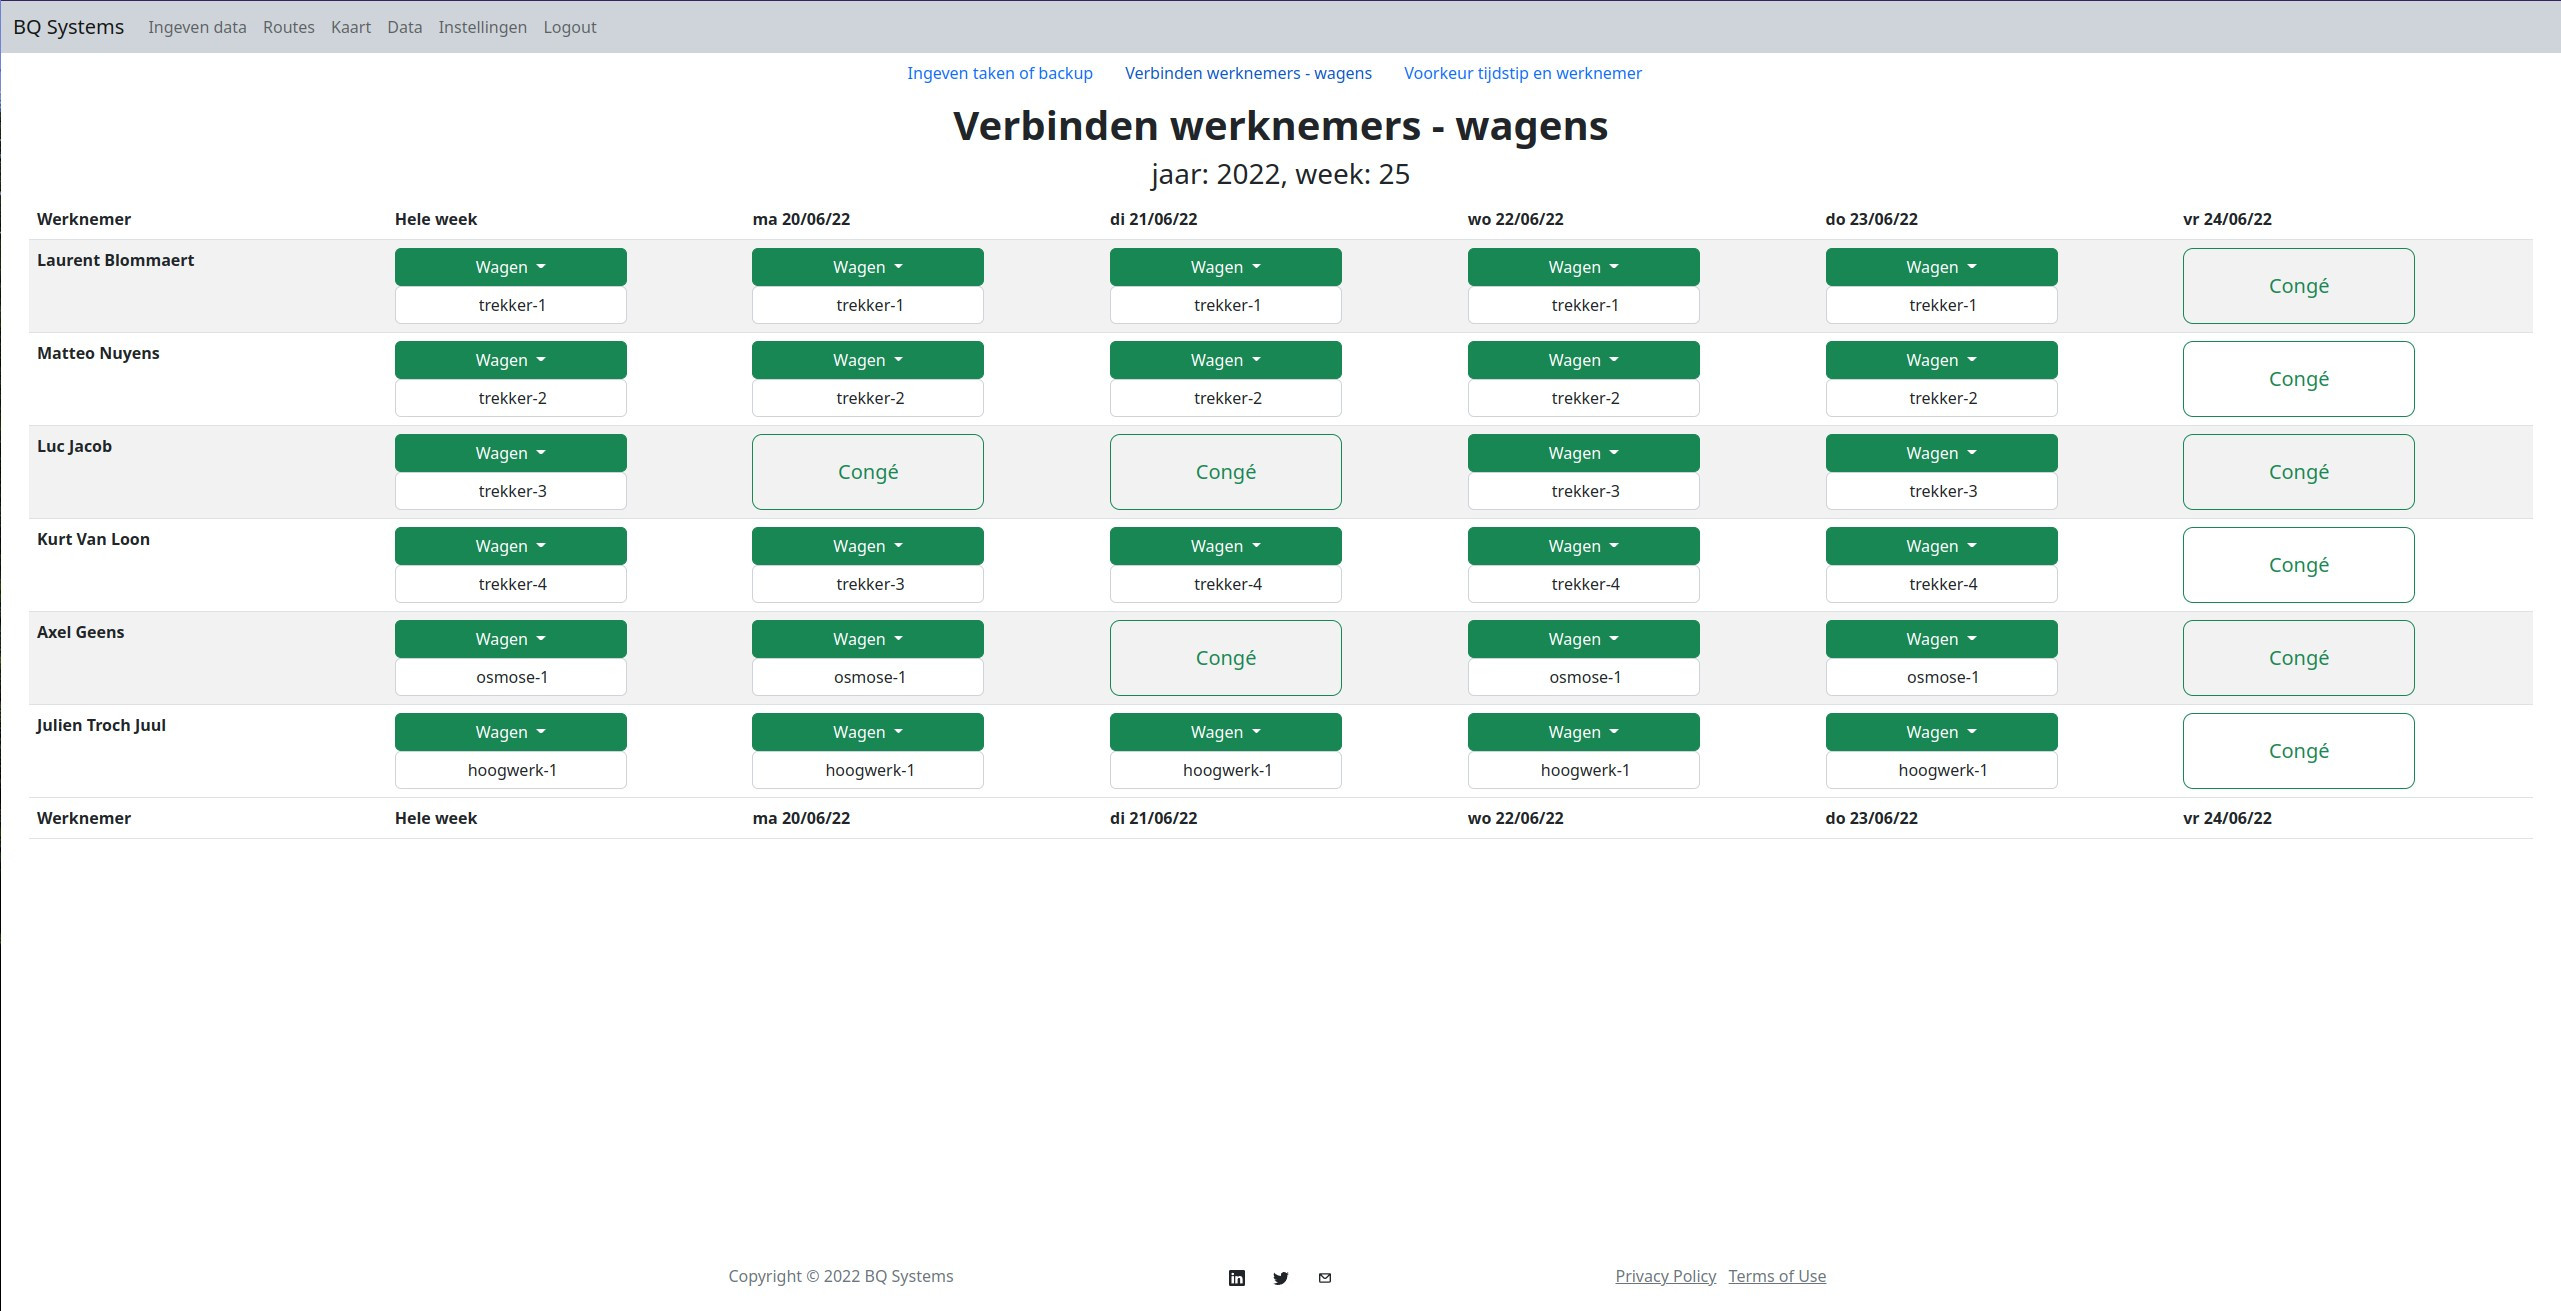This screenshot has height=1311, width=2561.
Task: Click the top Hele week column header
Action: pyautogui.click(x=436, y=219)
